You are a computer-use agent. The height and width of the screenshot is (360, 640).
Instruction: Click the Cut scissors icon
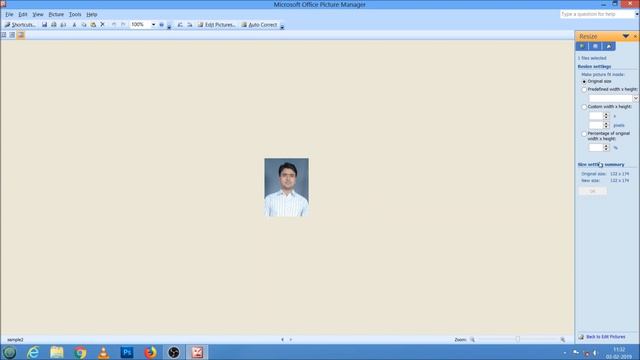coord(74,25)
